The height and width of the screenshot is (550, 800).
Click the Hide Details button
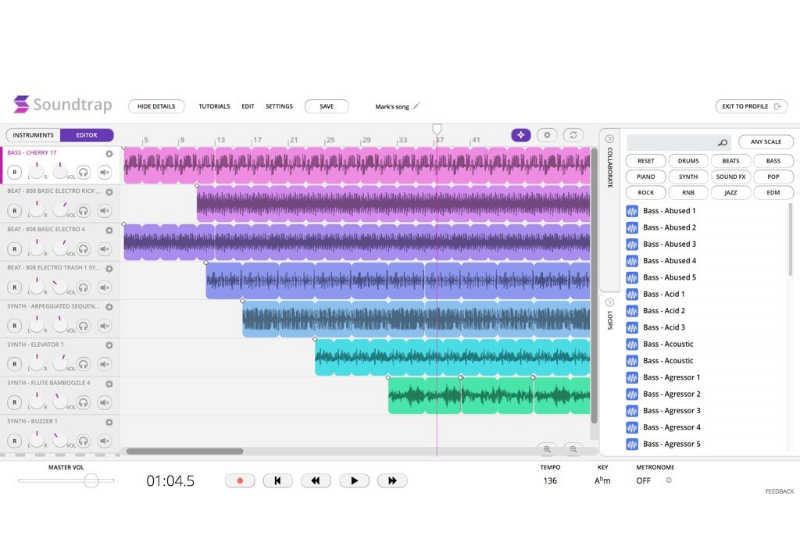click(156, 107)
